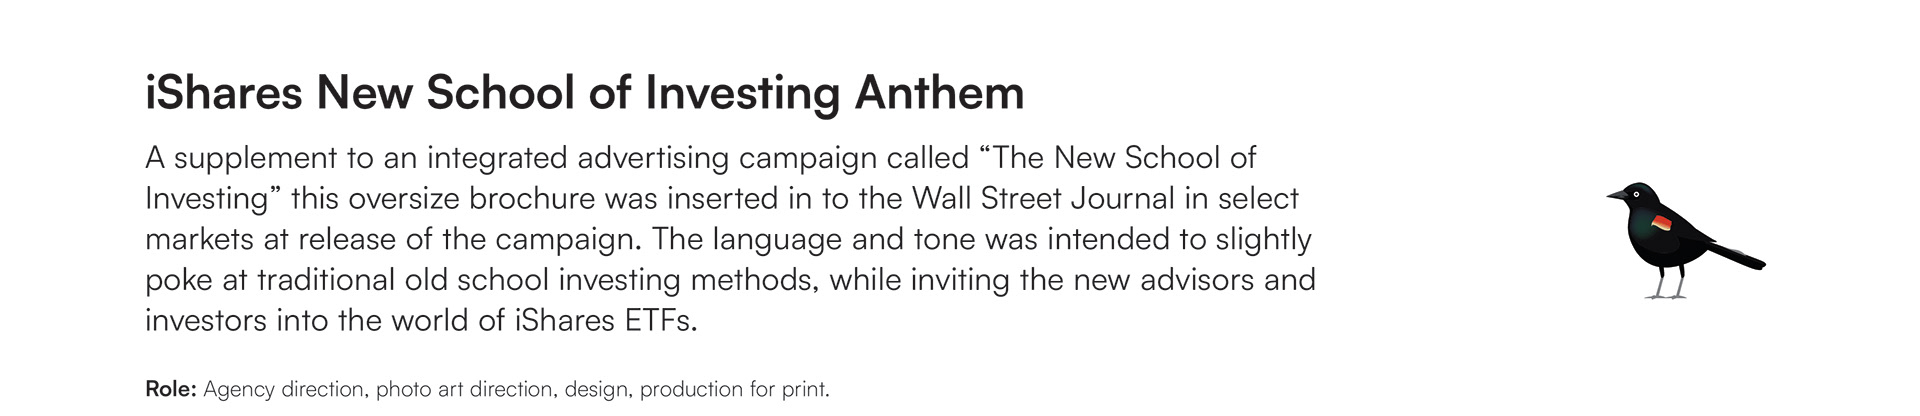Click "production for print." in the Role line
Image resolution: width=1920 pixels, height=416 pixels.
coord(735,389)
